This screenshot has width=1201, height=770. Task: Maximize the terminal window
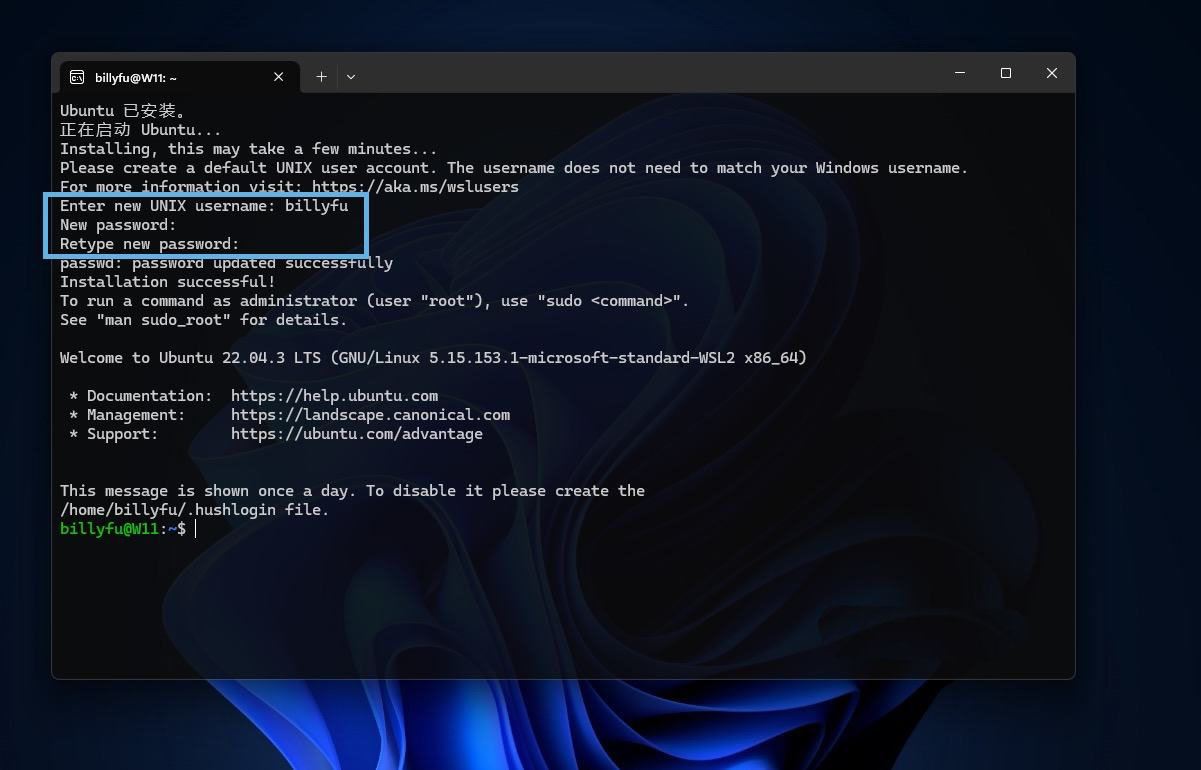pos(1006,73)
